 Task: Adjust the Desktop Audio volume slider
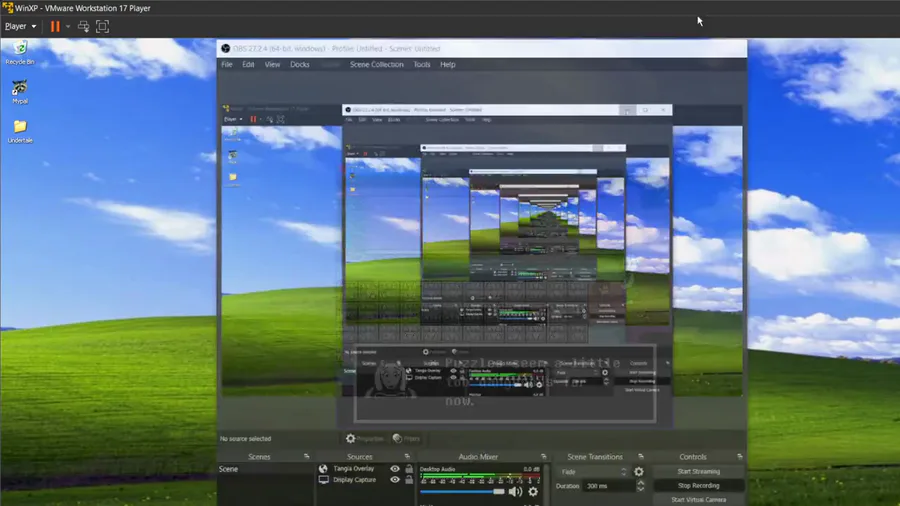click(x=462, y=492)
